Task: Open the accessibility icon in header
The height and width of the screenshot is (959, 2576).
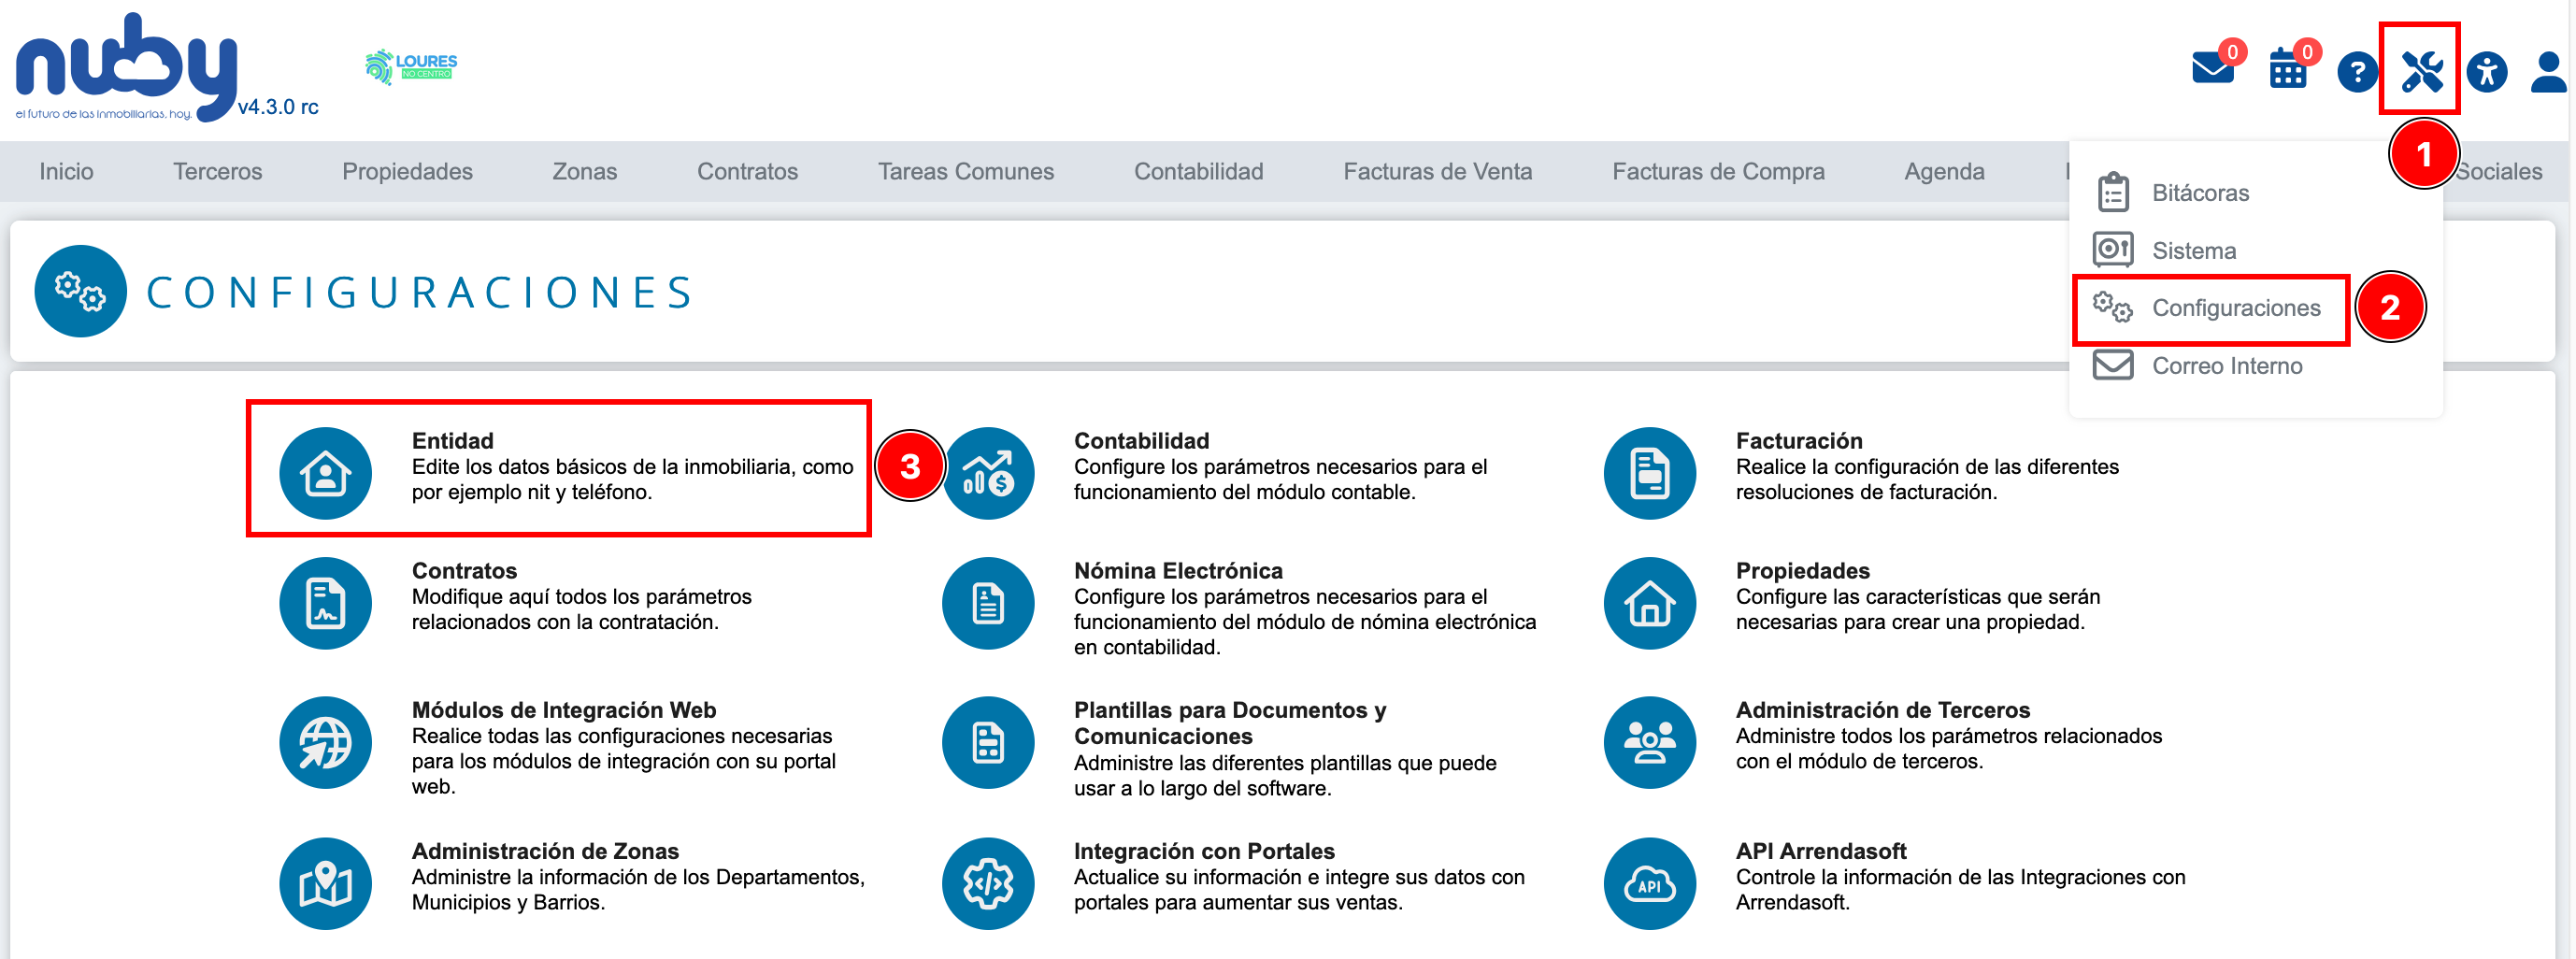Action: click(2486, 72)
